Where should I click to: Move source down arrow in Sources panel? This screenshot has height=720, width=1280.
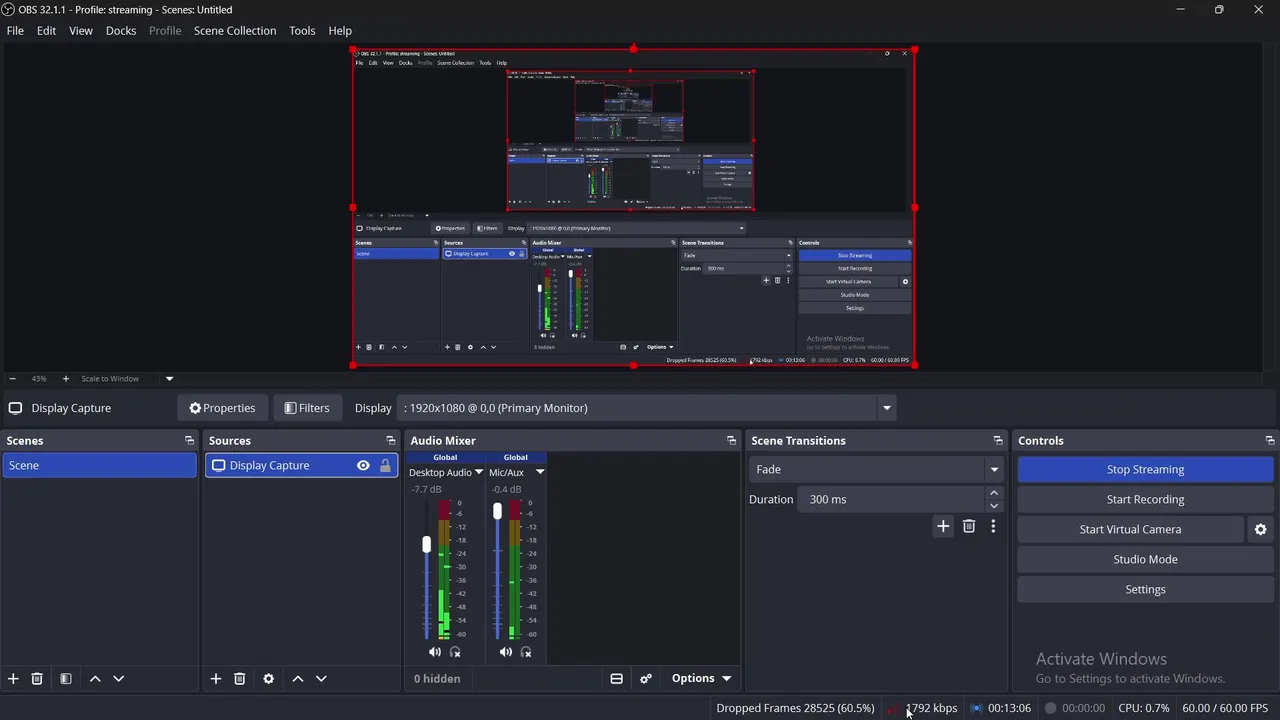tap(322, 679)
